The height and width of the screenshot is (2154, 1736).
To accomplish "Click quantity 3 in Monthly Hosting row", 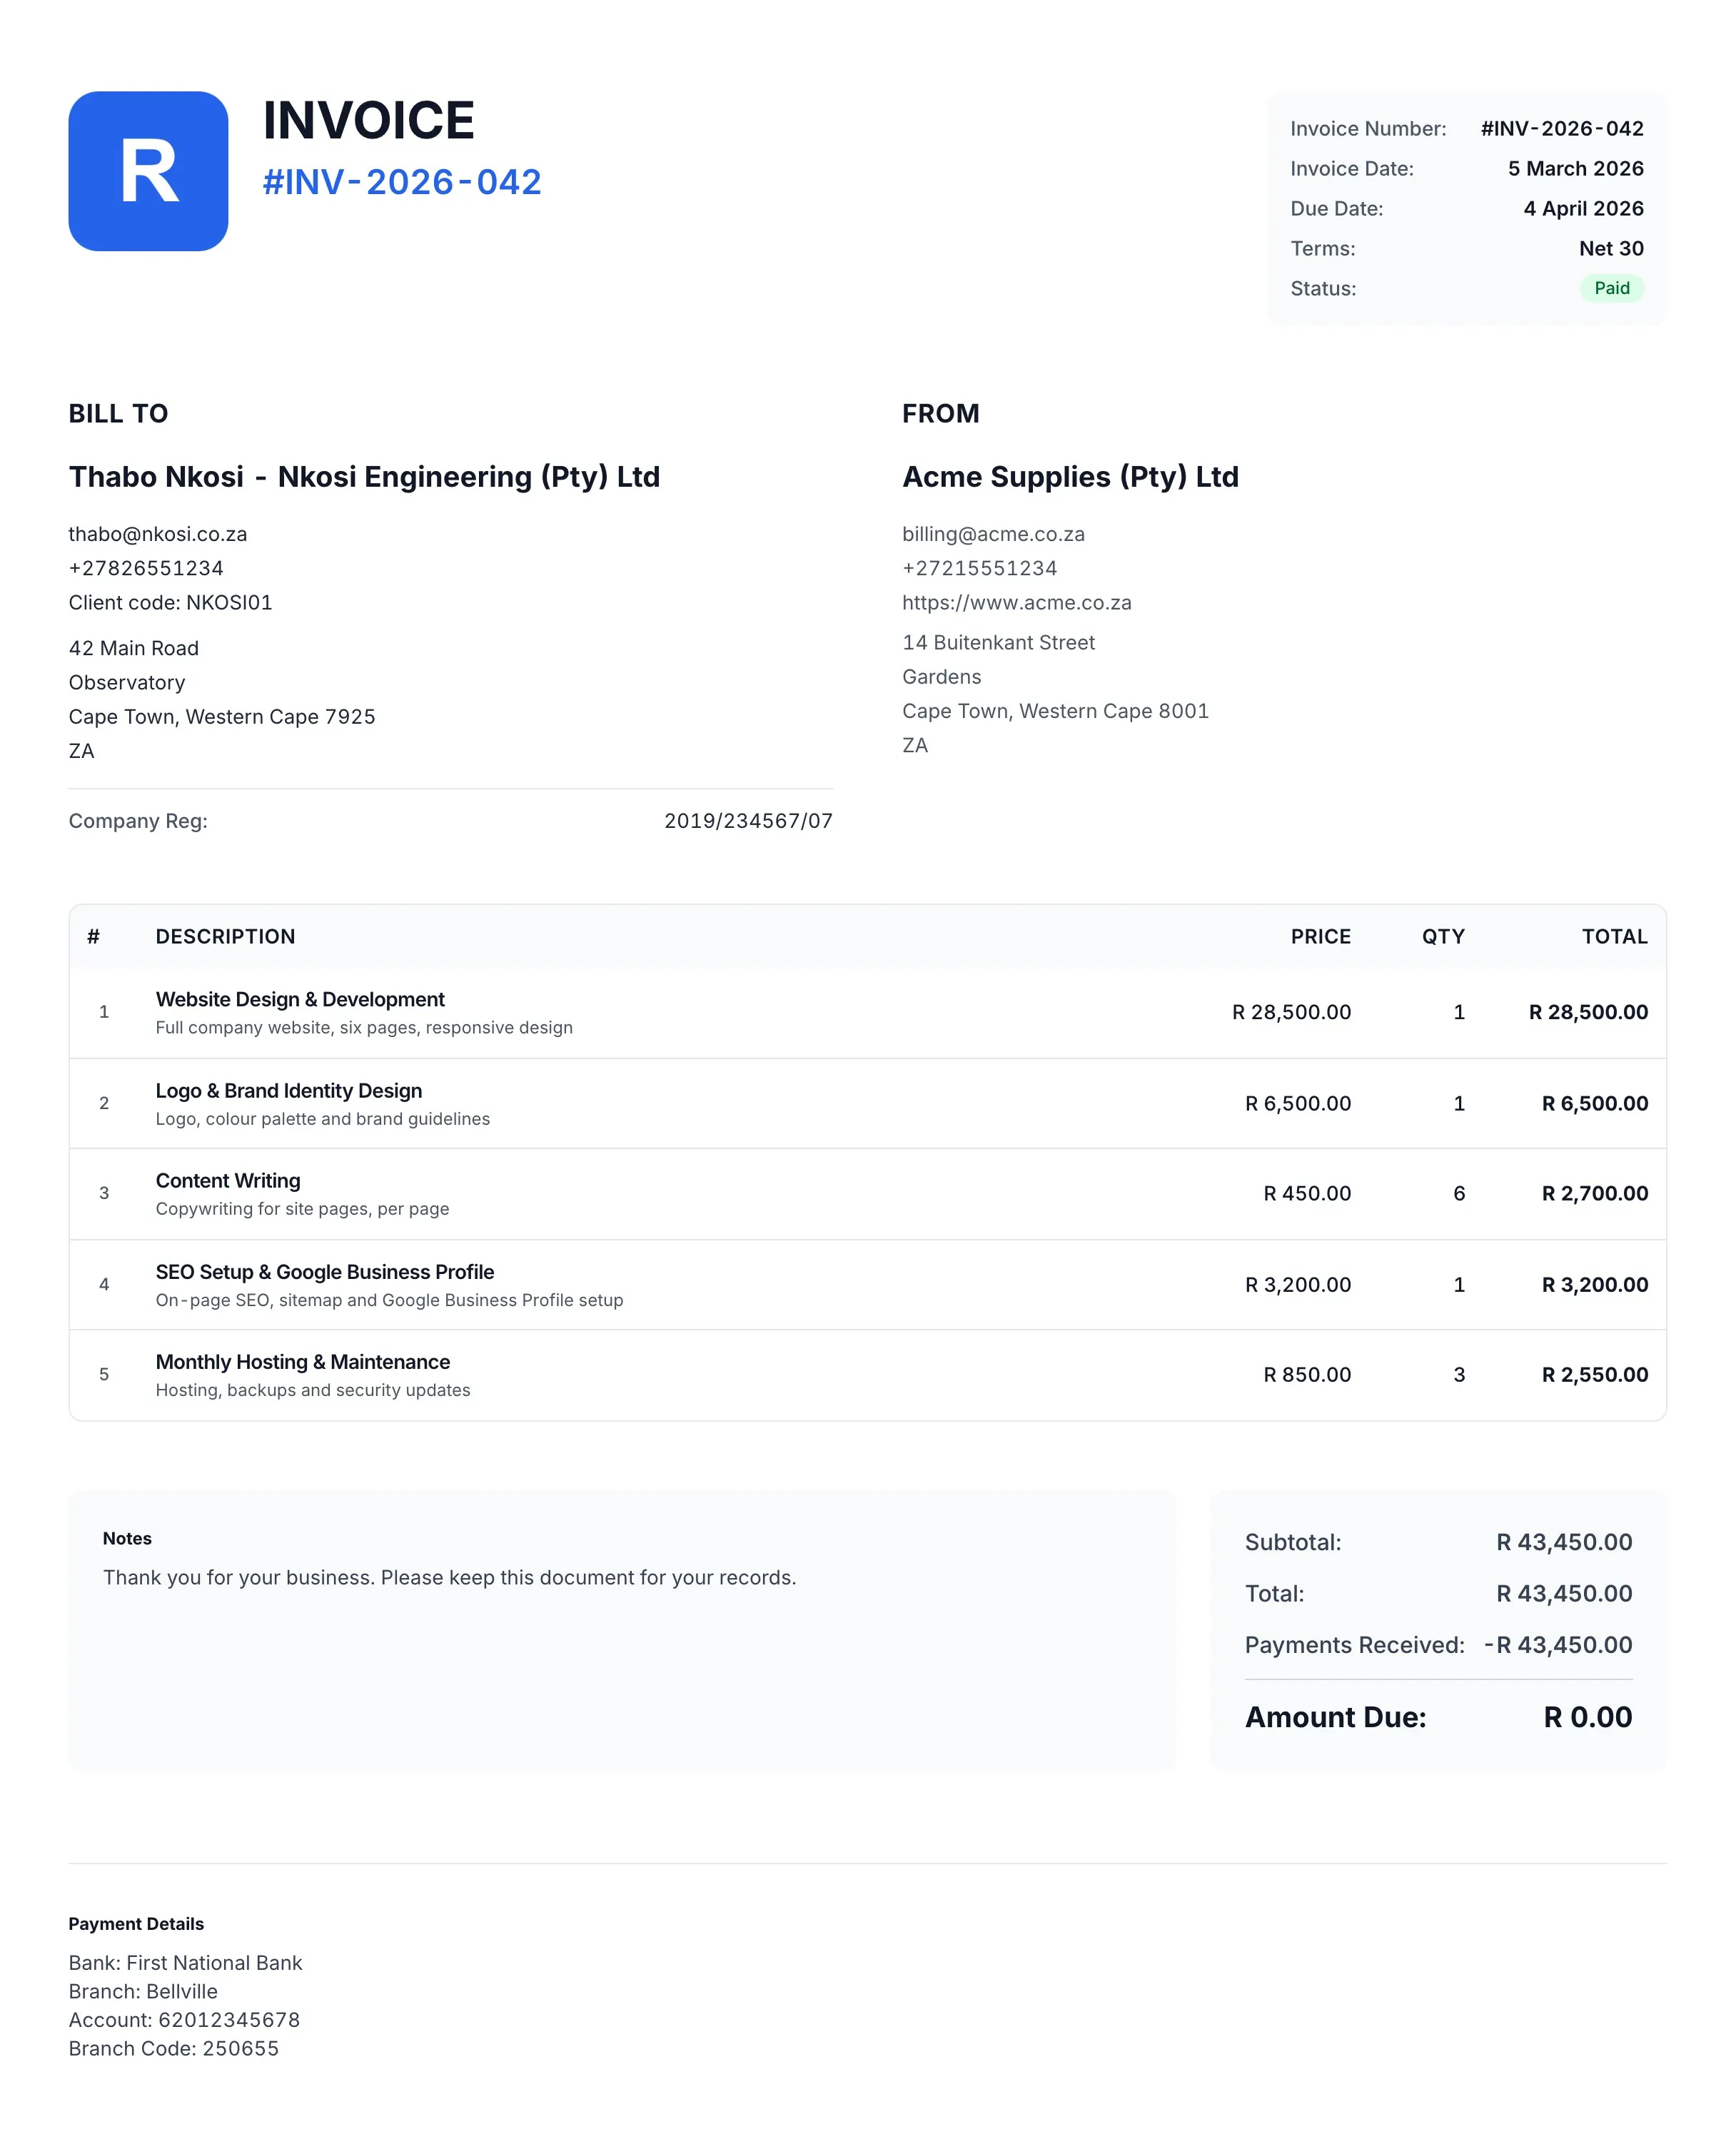I will point(1459,1375).
